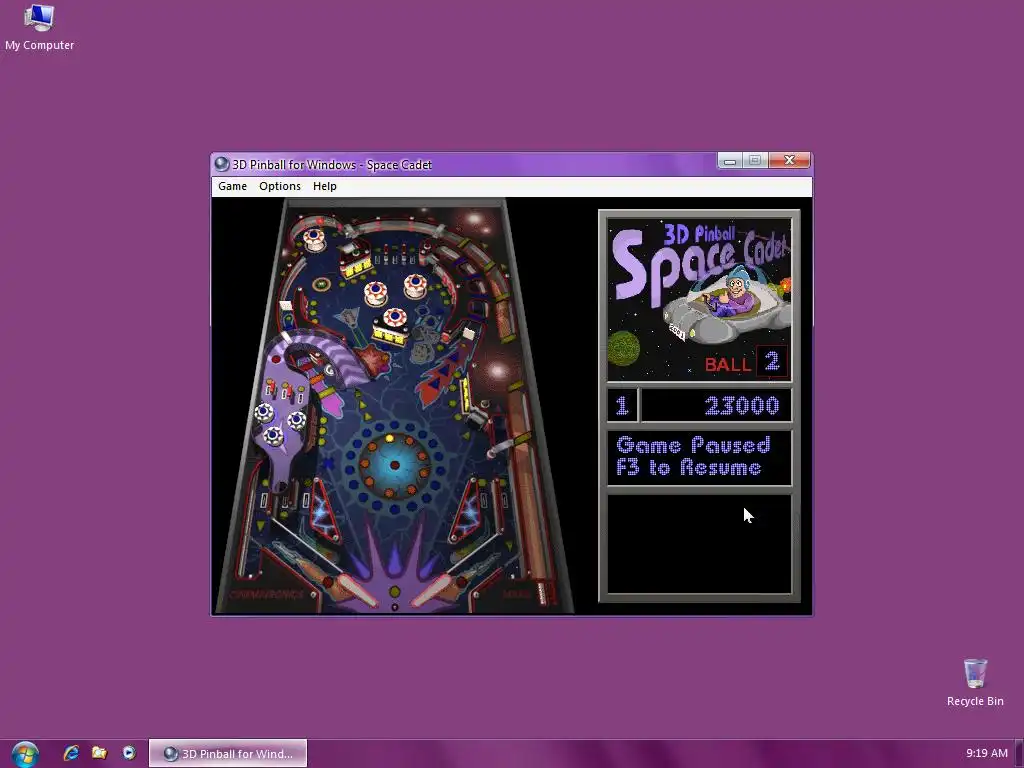This screenshot has height=768, width=1024.
Task: Open the folder icon in quick launch
Action: click(99, 753)
